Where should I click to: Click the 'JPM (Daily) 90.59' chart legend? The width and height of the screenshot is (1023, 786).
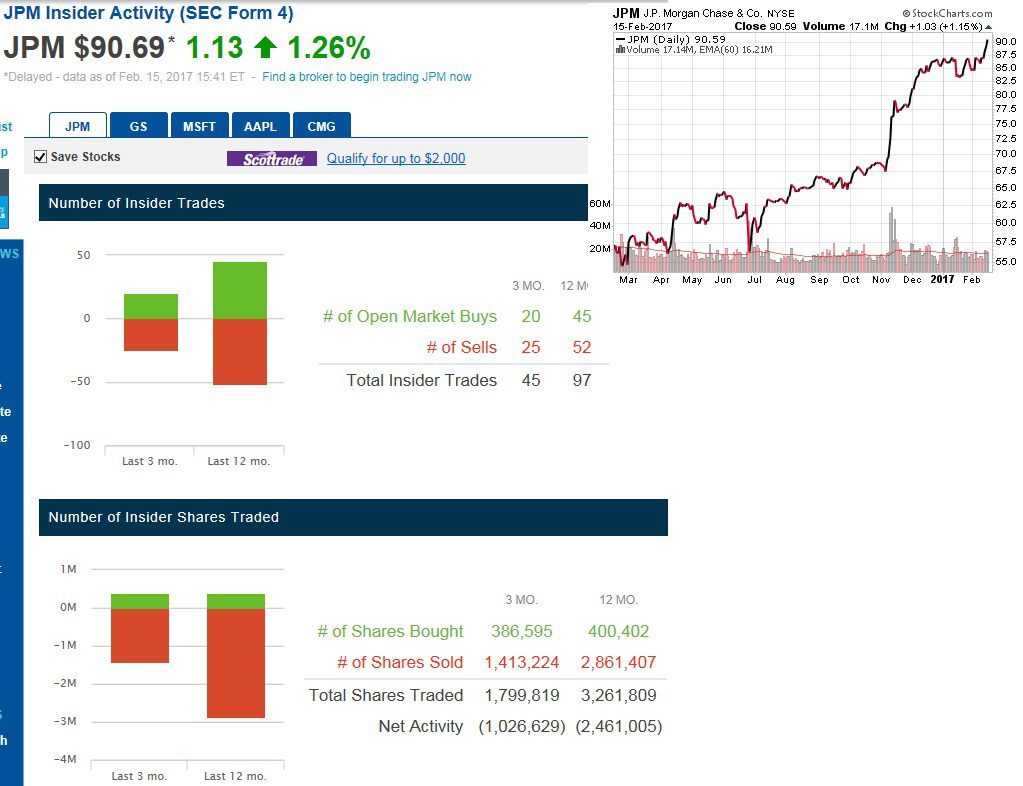[671, 39]
